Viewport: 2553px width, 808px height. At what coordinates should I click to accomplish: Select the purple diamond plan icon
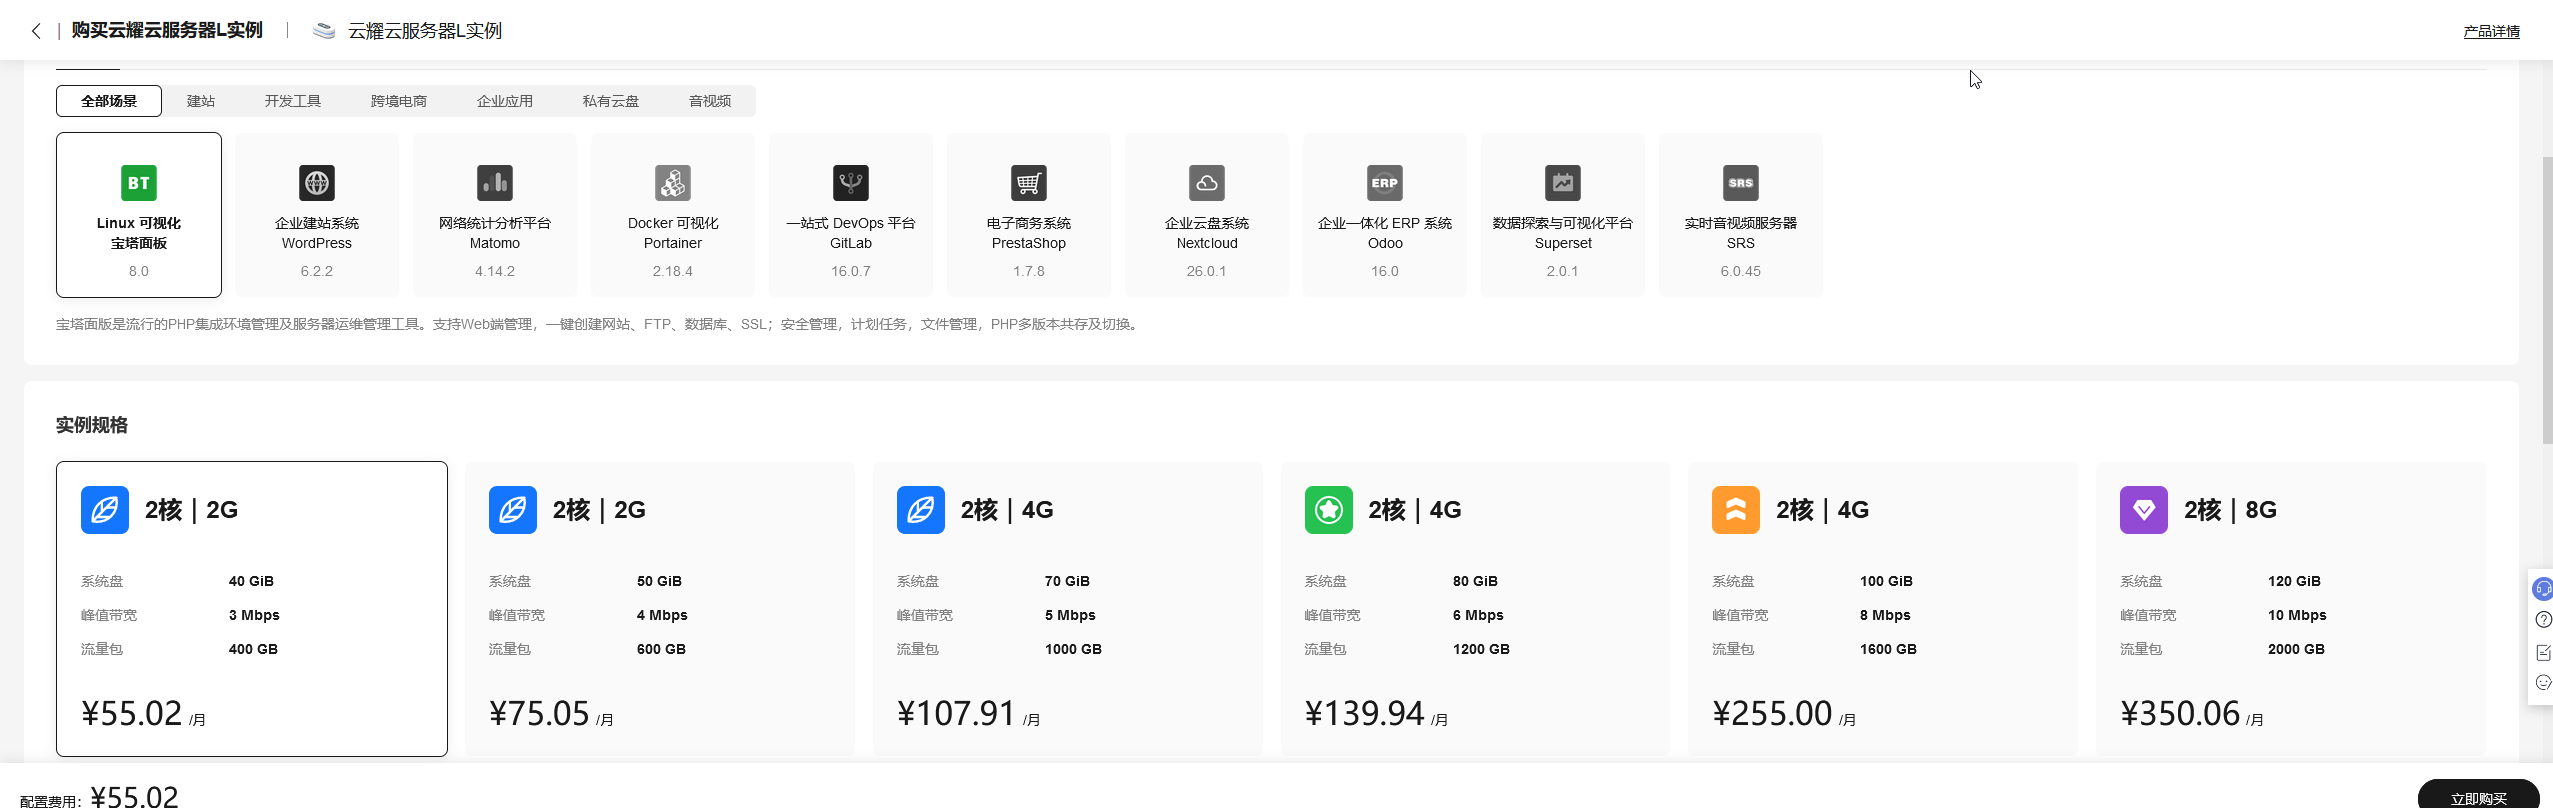tap(2144, 510)
